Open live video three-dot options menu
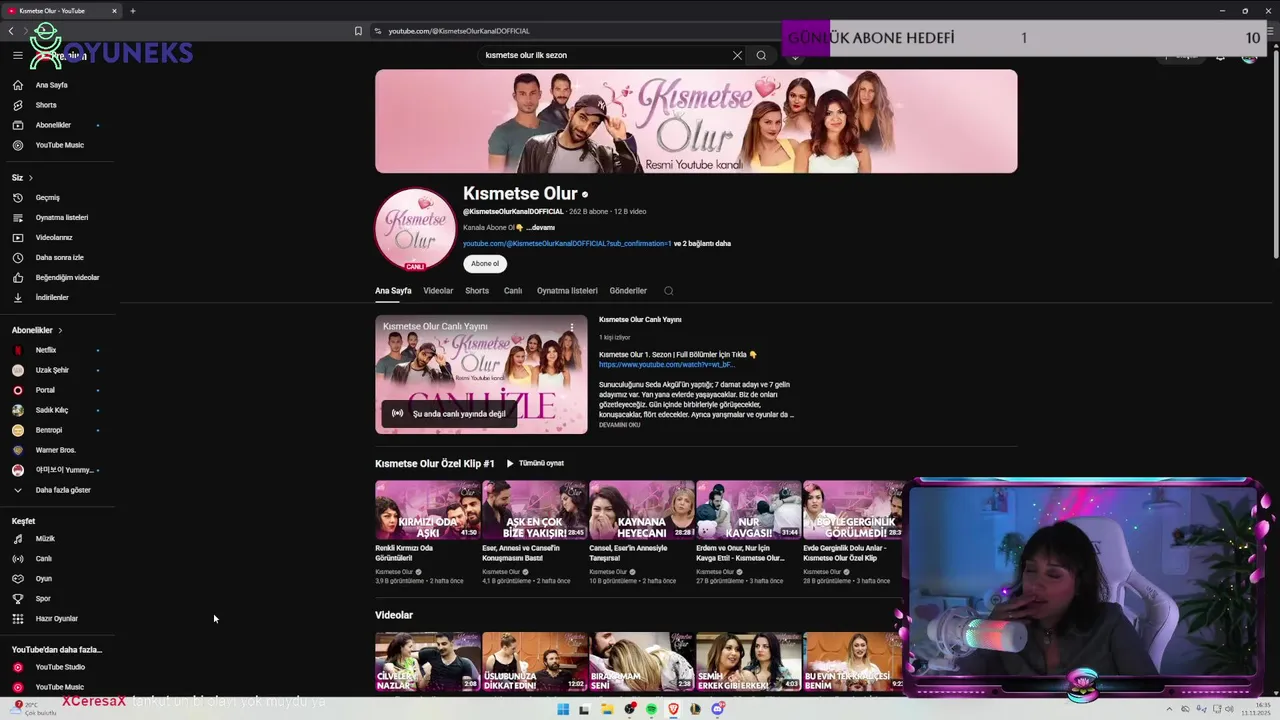The image size is (1280, 720). [x=572, y=327]
